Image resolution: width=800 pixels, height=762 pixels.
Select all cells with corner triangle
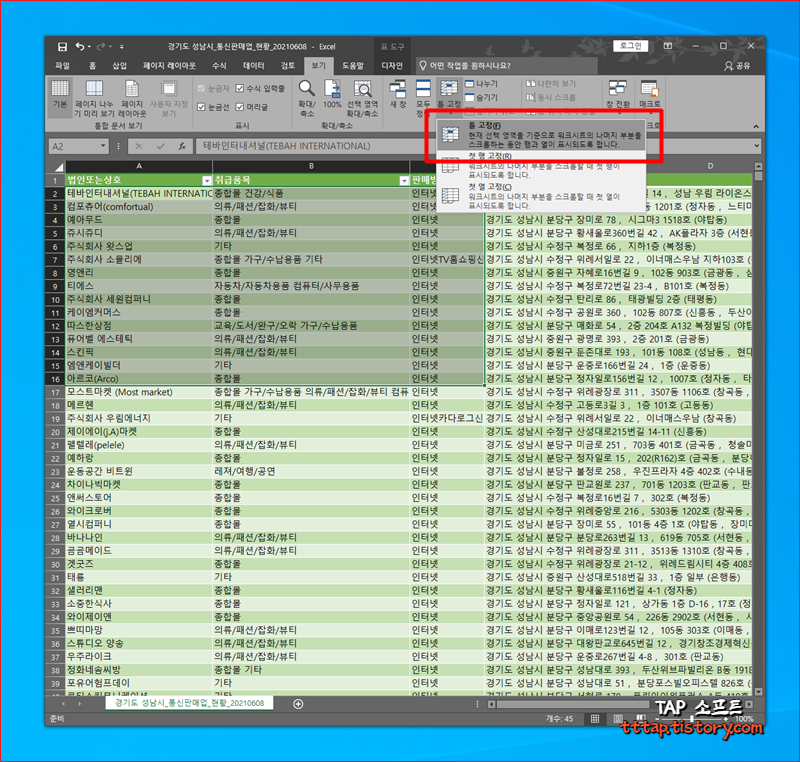[x=59, y=167]
